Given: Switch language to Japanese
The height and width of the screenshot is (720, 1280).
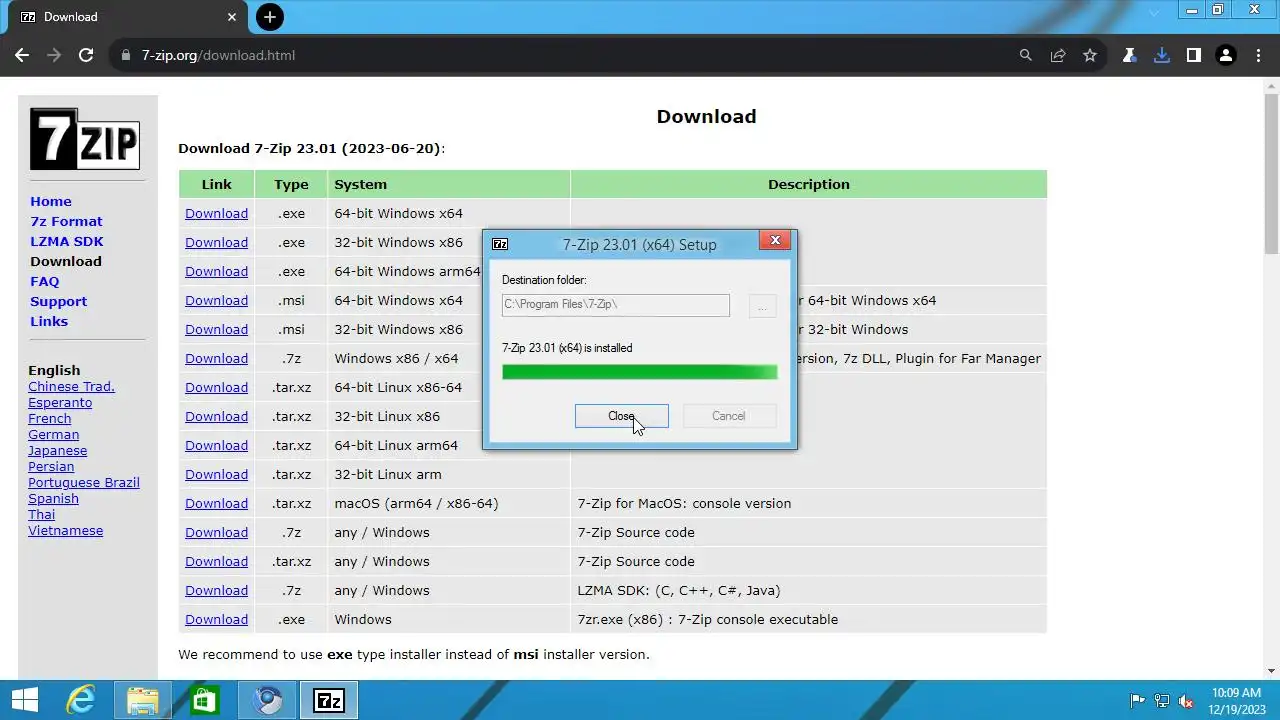Looking at the screenshot, I should point(57,450).
